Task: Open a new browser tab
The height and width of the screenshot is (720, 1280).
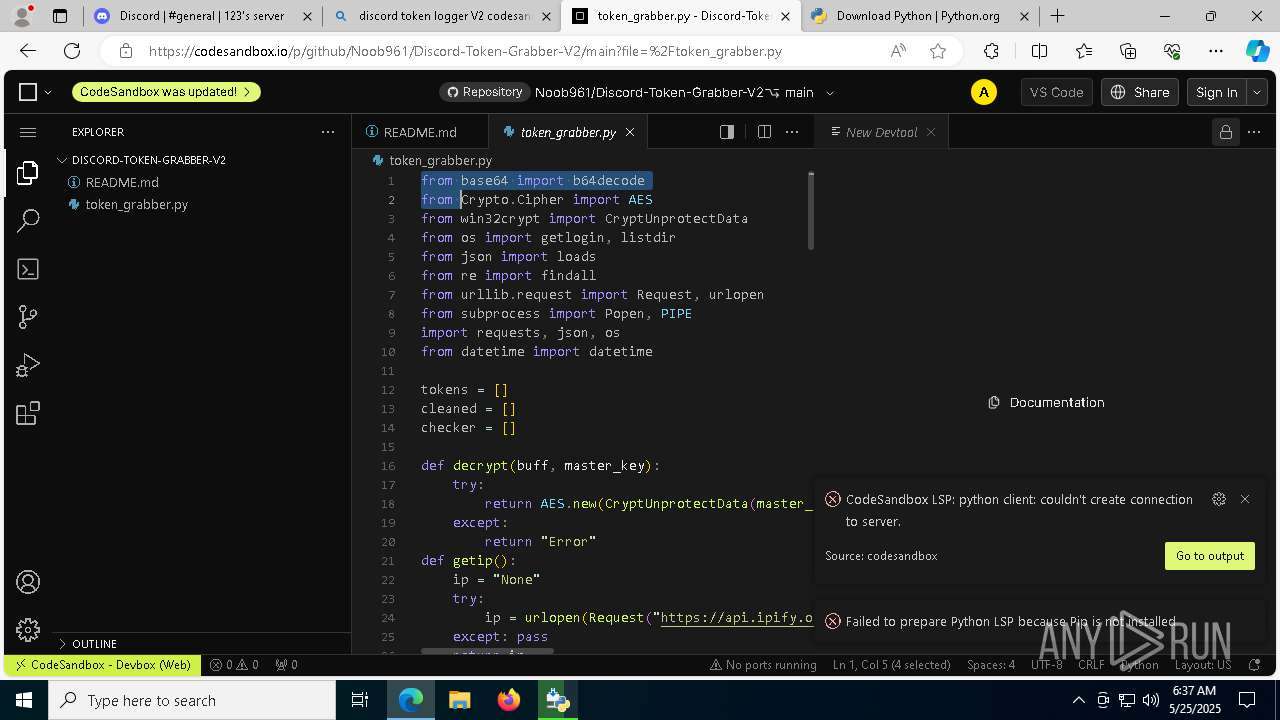Action: coord(1057,16)
